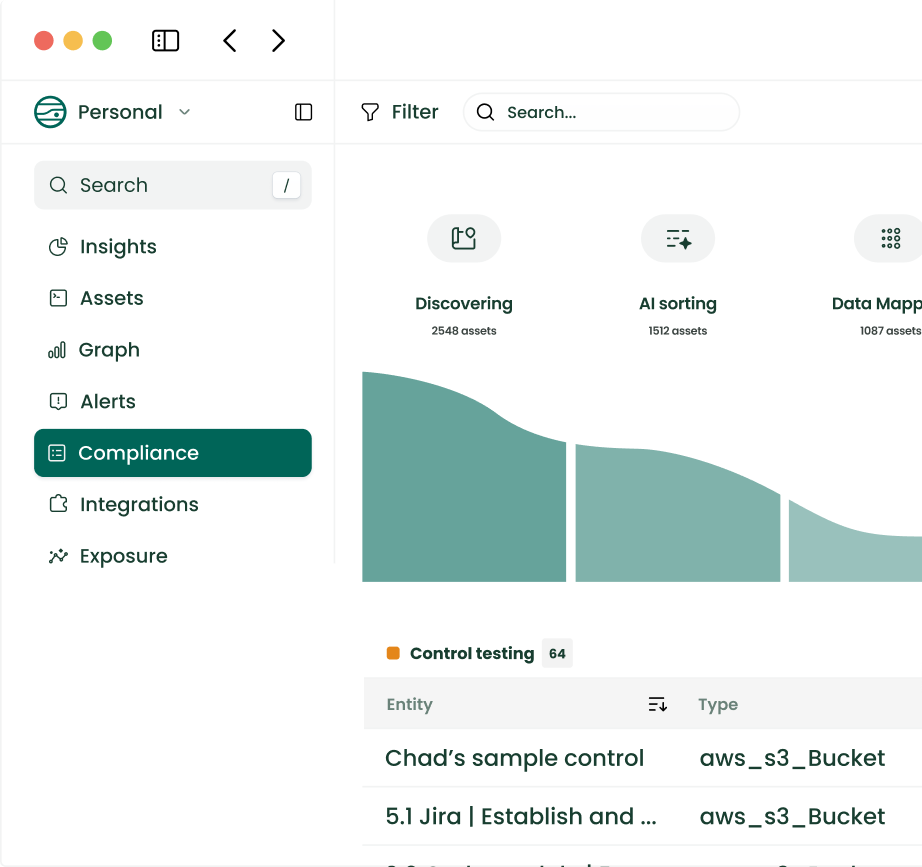Click the Type column header

717,705
